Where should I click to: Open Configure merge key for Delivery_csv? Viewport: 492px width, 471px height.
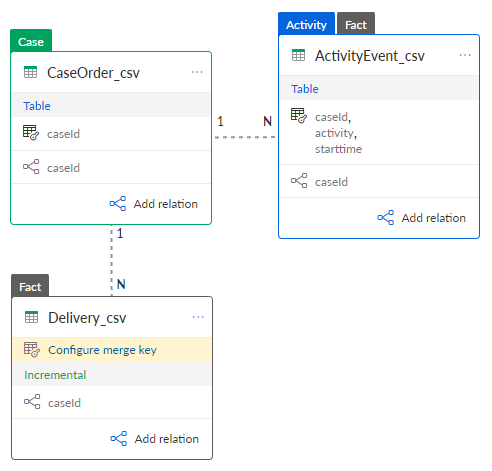point(112,350)
